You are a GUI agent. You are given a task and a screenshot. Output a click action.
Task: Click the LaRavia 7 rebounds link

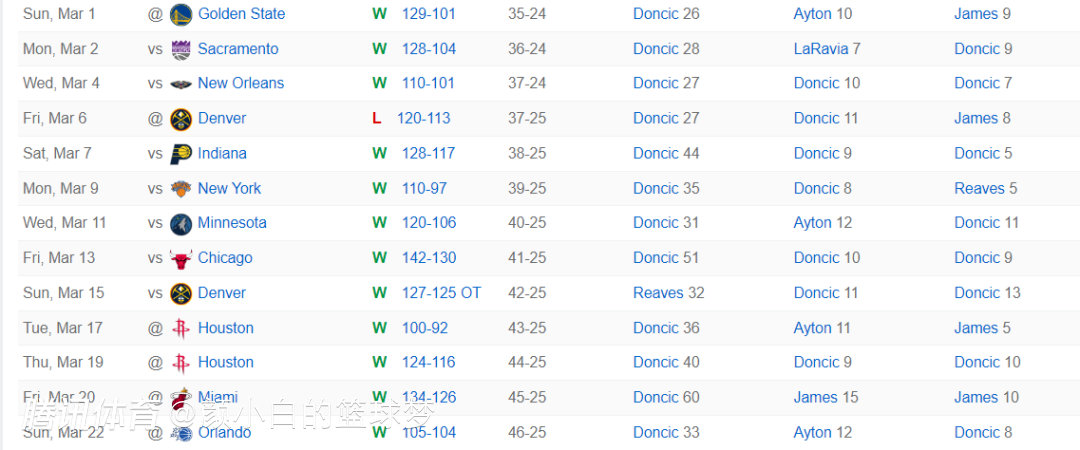pos(827,49)
